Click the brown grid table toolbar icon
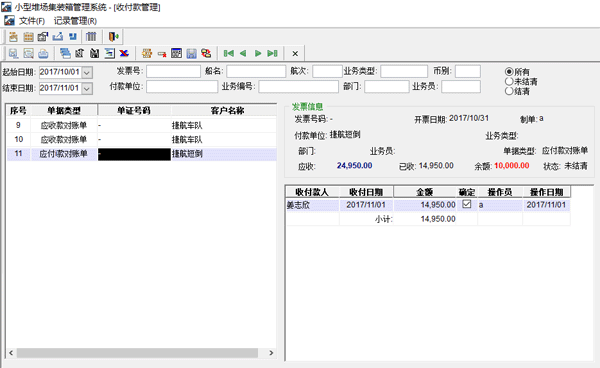 [28, 37]
